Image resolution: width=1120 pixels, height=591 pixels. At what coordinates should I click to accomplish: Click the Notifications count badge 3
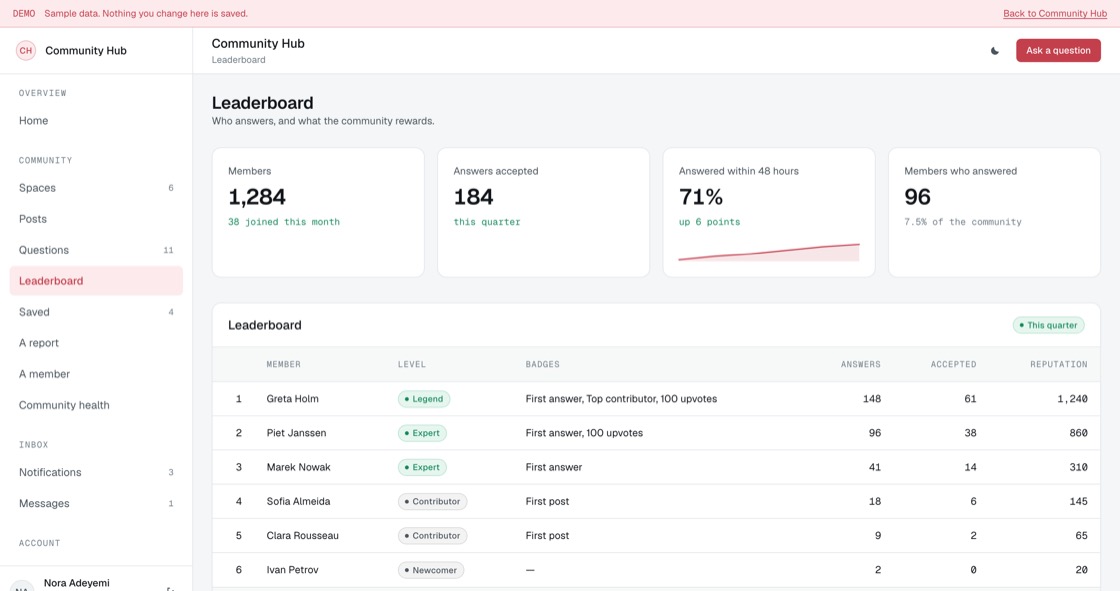[171, 472]
